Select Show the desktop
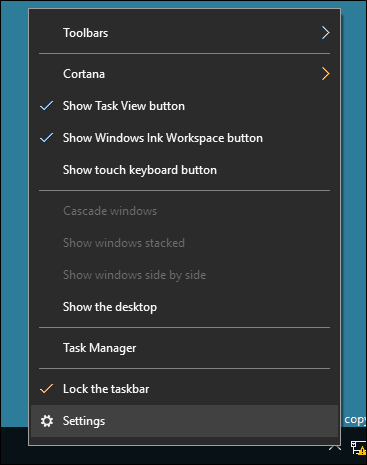367x465 pixels. pyautogui.click(x=184, y=307)
